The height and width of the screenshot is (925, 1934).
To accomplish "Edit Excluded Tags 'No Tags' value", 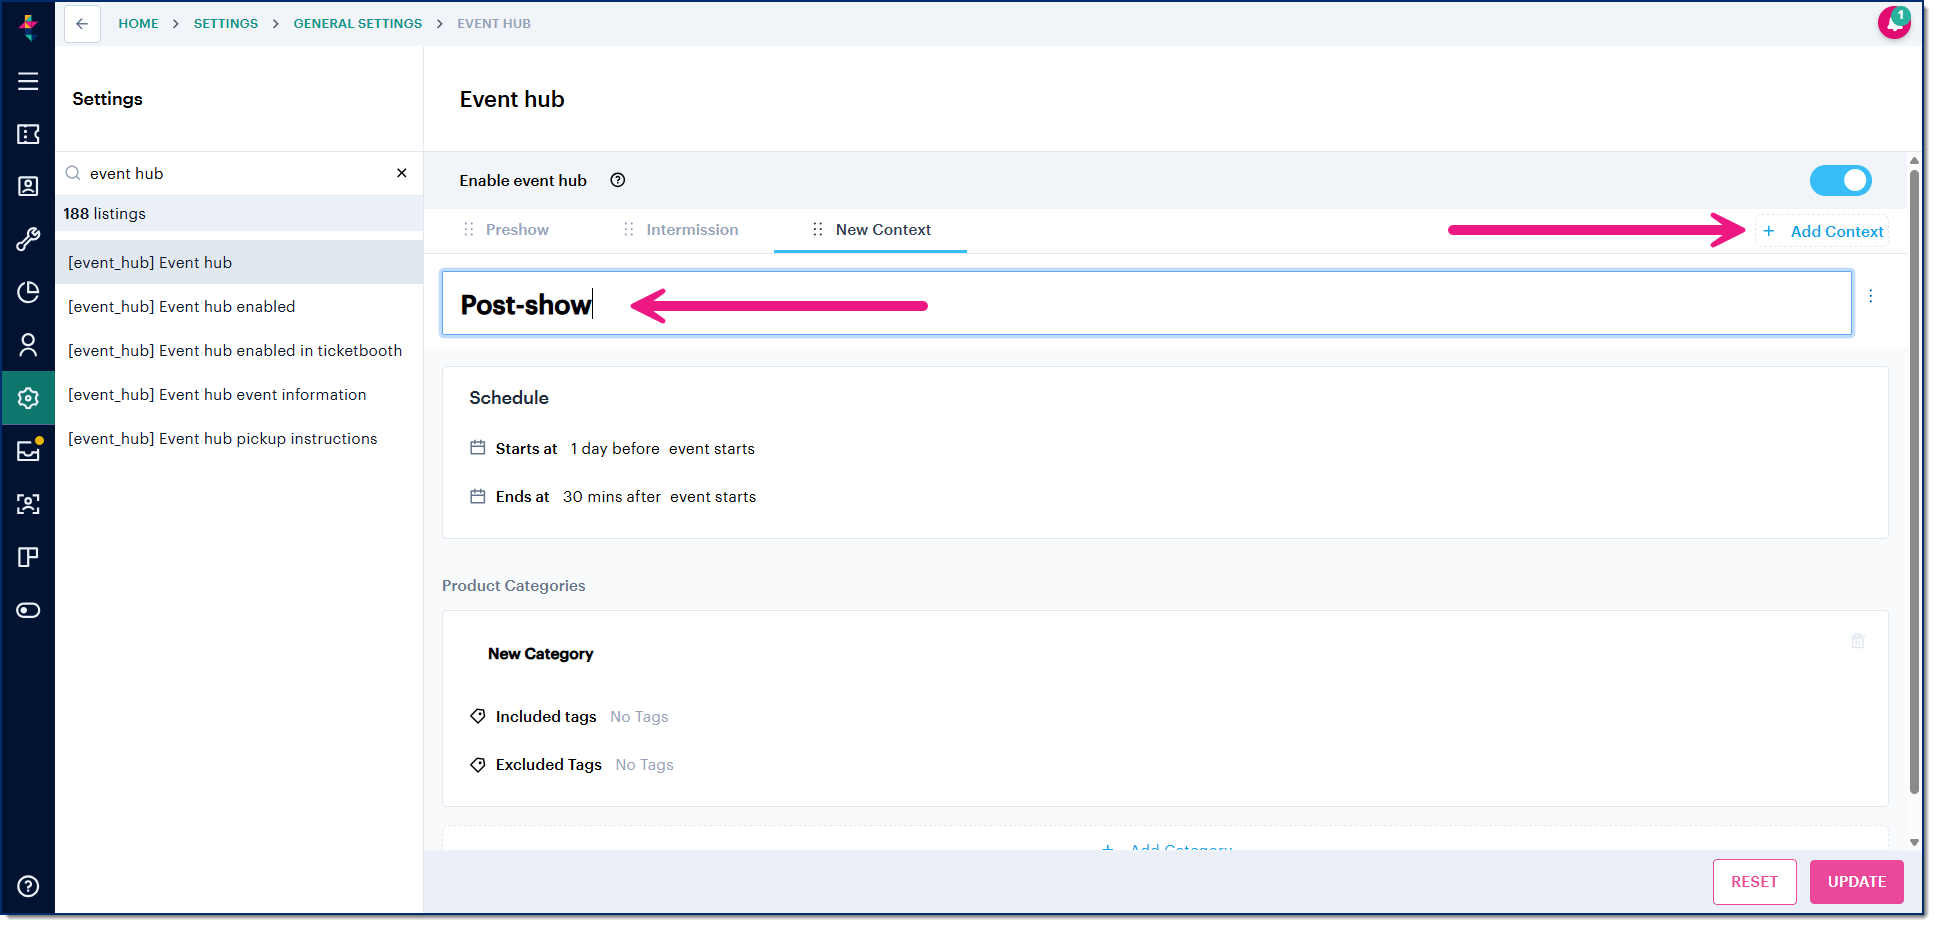I will [645, 764].
